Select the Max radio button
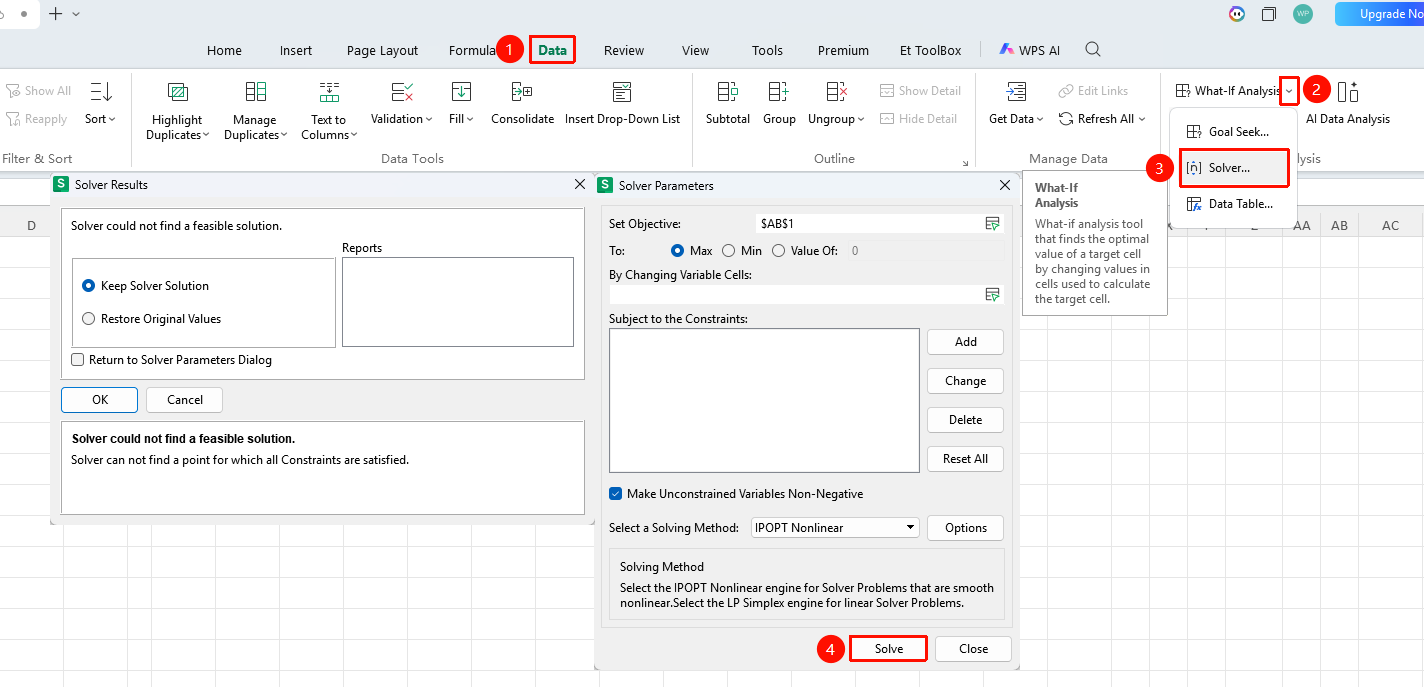Viewport: 1424px width, 687px height. coord(678,251)
